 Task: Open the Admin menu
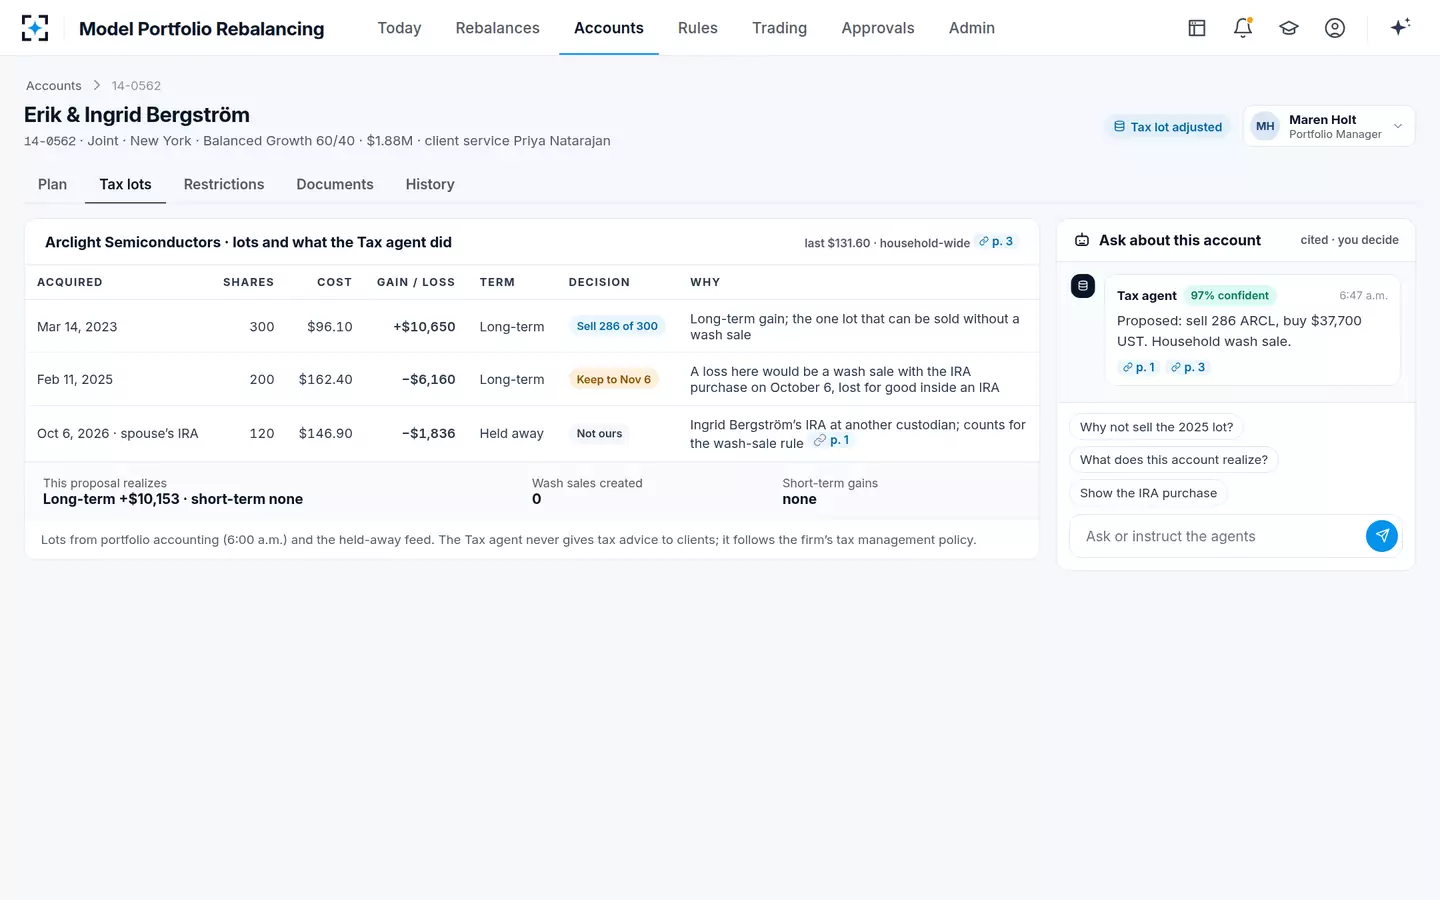972,28
